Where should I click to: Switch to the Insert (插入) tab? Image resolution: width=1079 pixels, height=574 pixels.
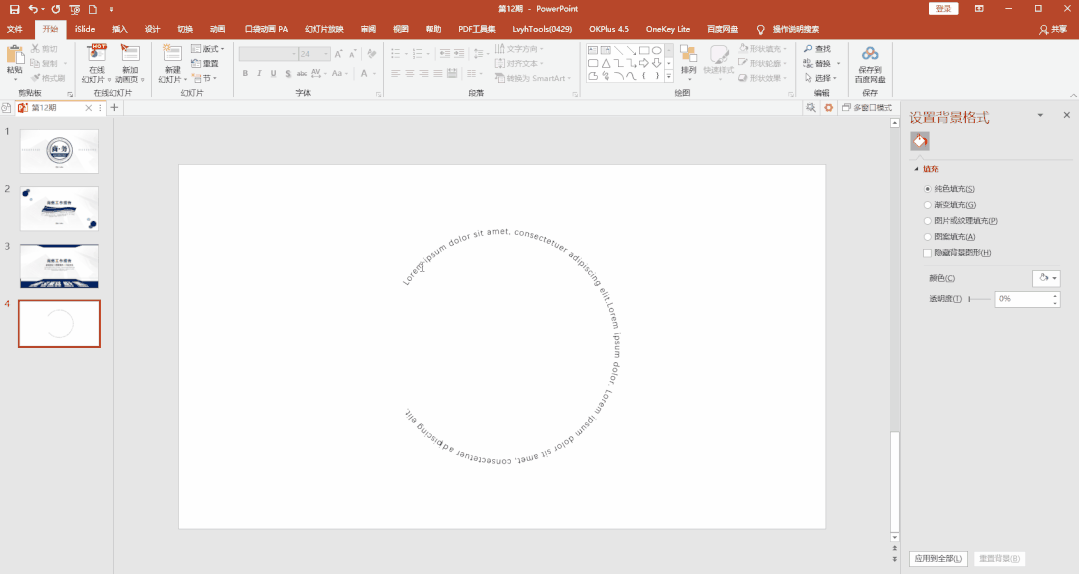pos(120,29)
